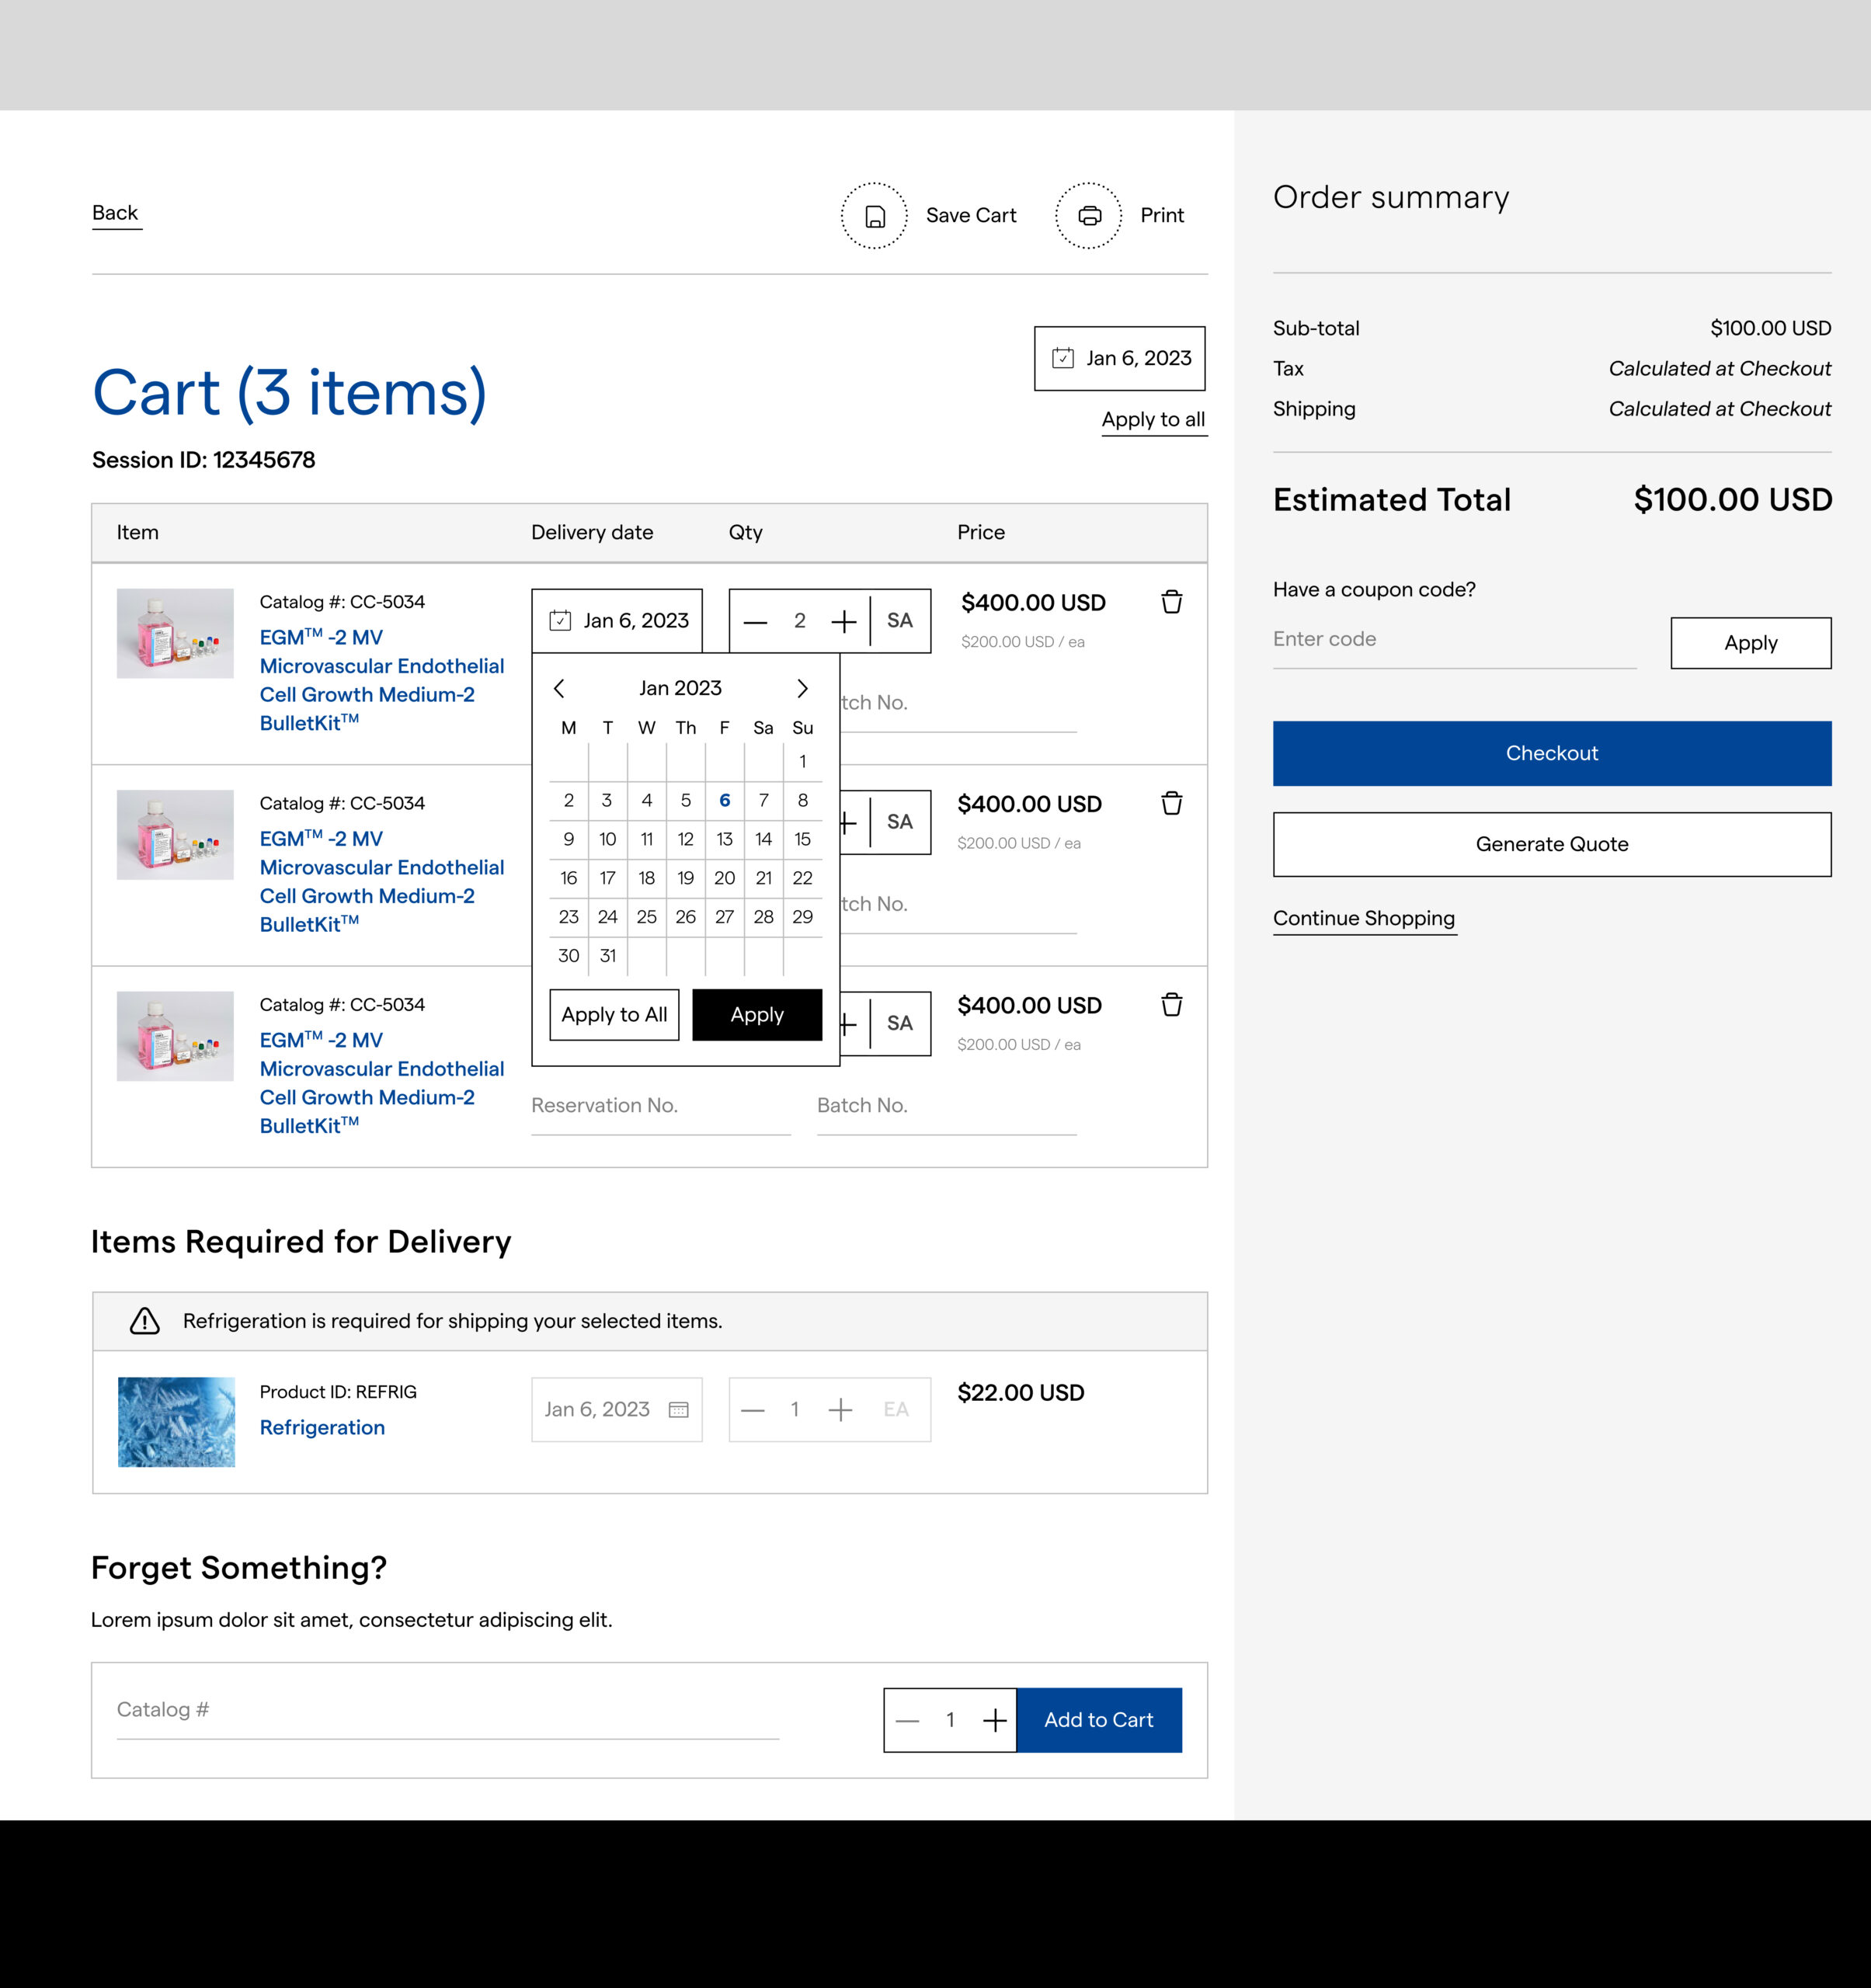Go to the previous month in the calendar
Image resolution: width=1871 pixels, height=1988 pixels.
560,688
